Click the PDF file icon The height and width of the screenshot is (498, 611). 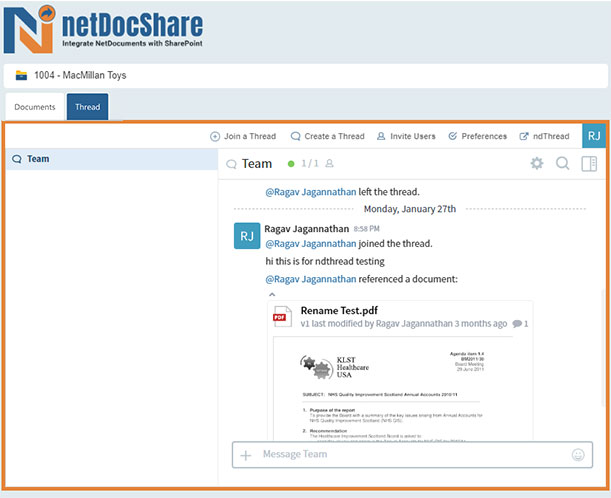(283, 316)
